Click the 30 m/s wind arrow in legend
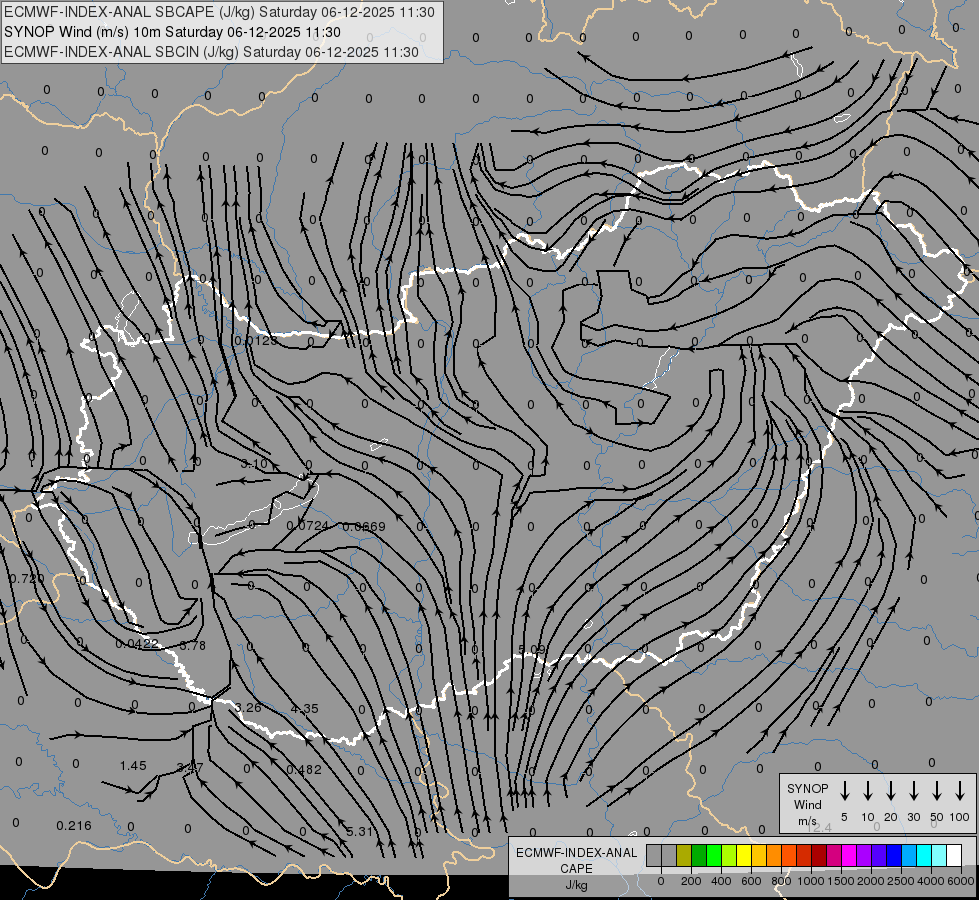979x900 pixels. click(913, 791)
